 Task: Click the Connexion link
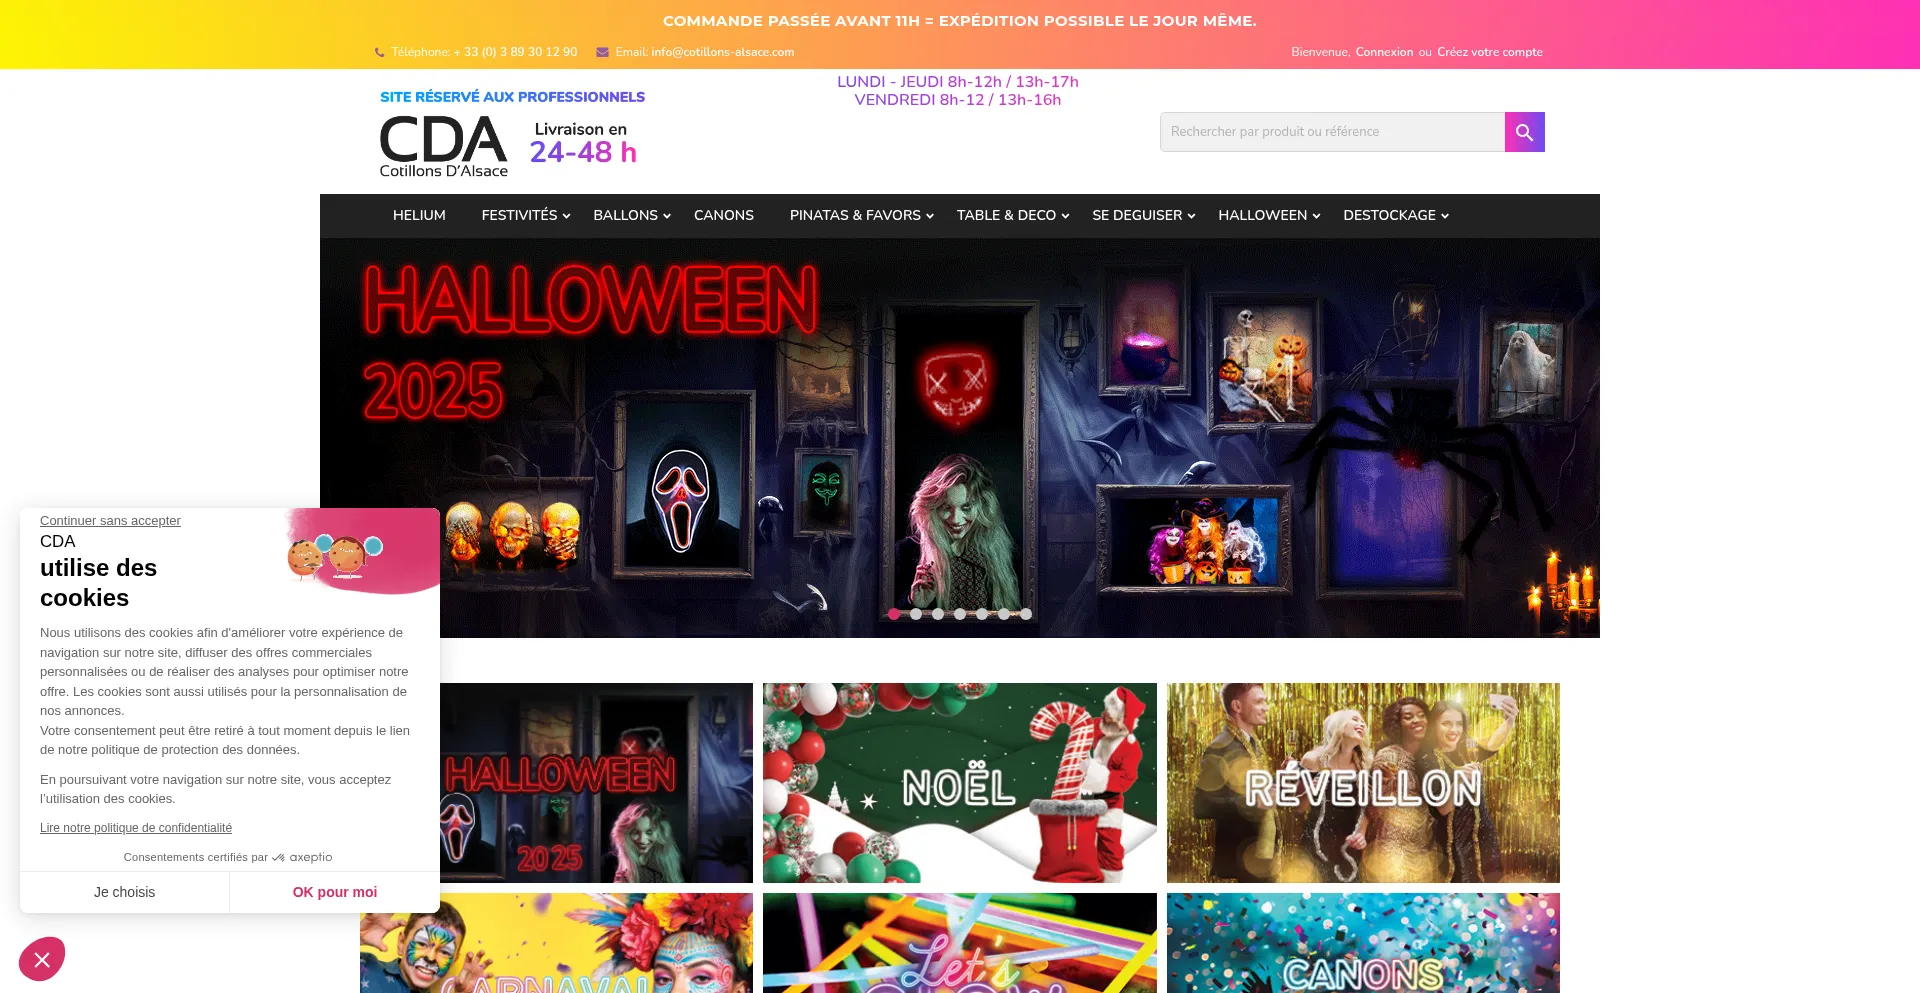pos(1384,52)
